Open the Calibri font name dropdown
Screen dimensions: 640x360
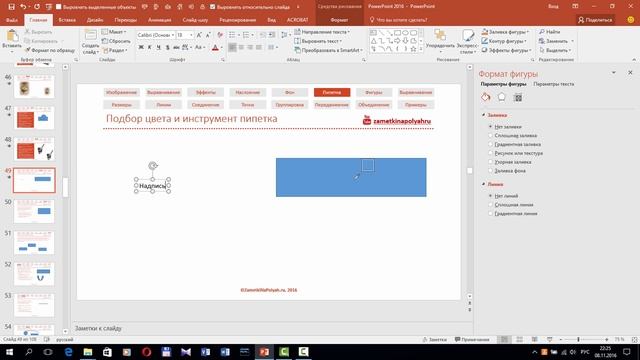[173, 35]
